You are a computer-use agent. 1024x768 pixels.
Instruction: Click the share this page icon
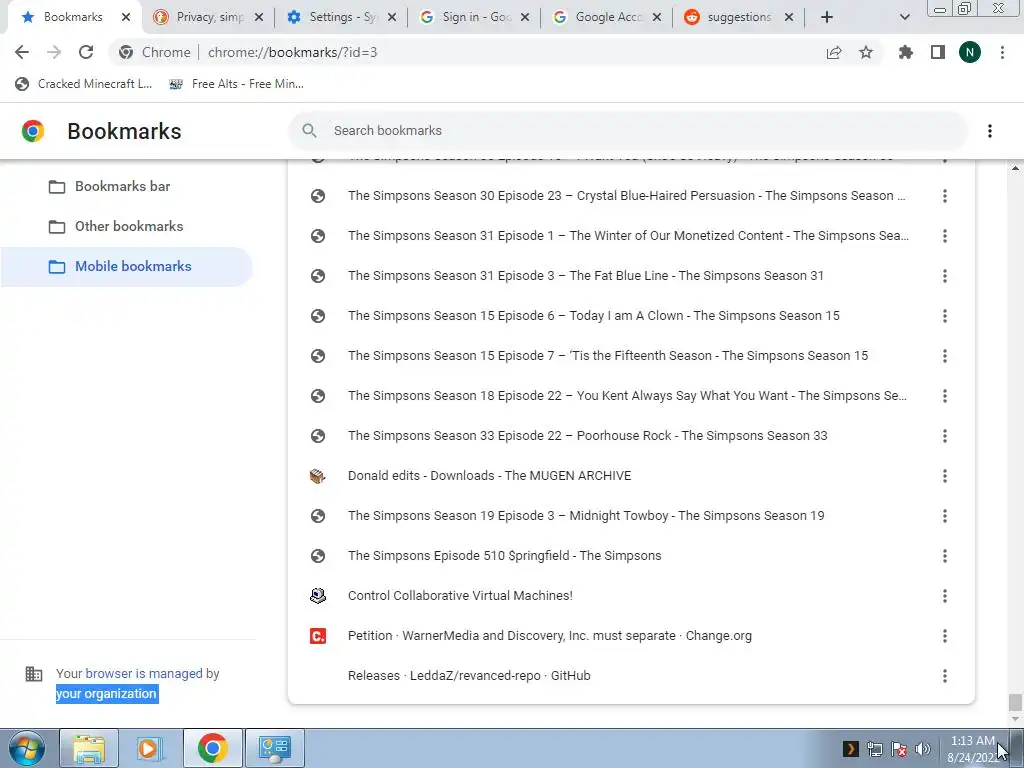pyautogui.click(x=834, y=52)
